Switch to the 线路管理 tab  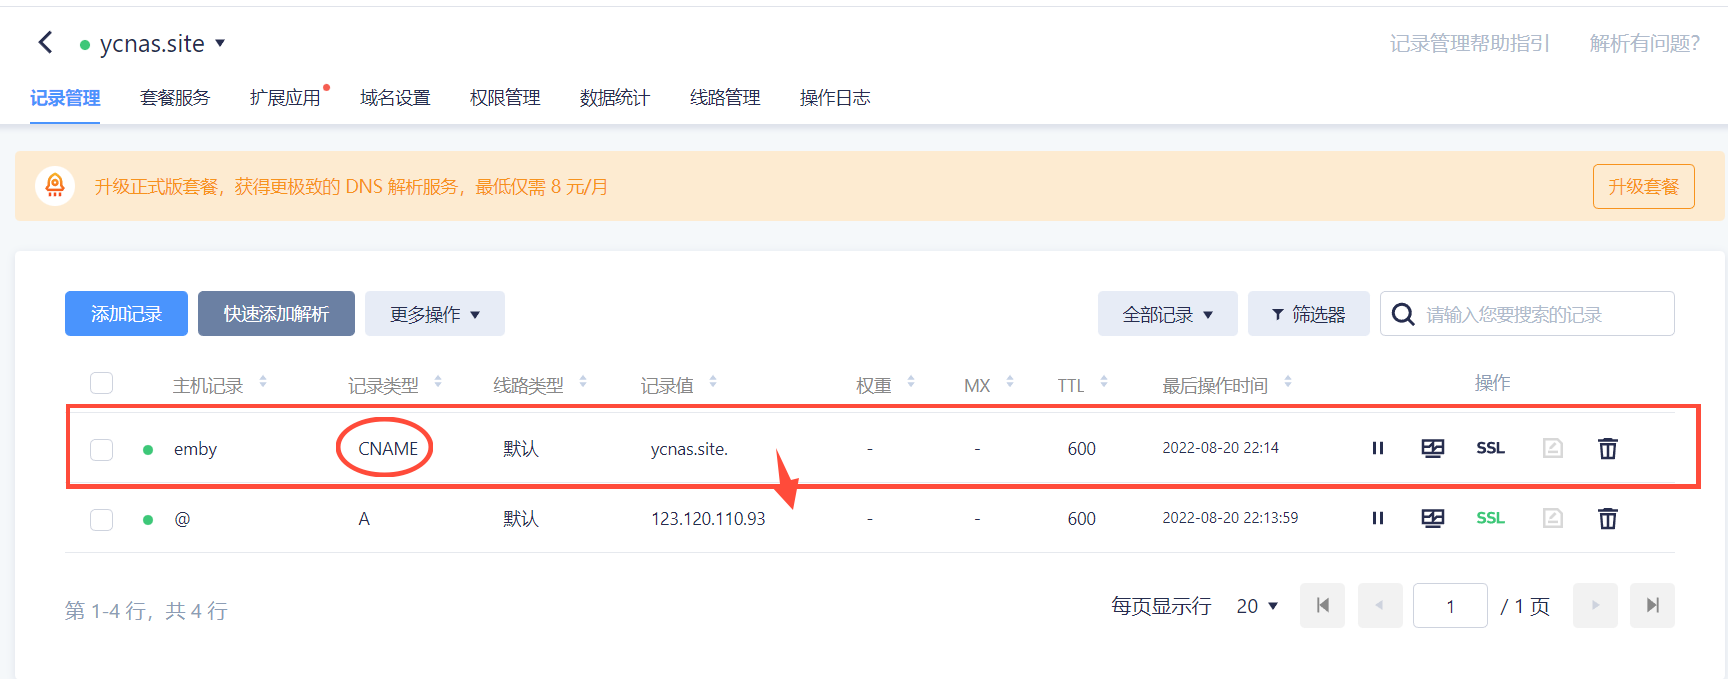pyautogui.click(x=725, y=98)
